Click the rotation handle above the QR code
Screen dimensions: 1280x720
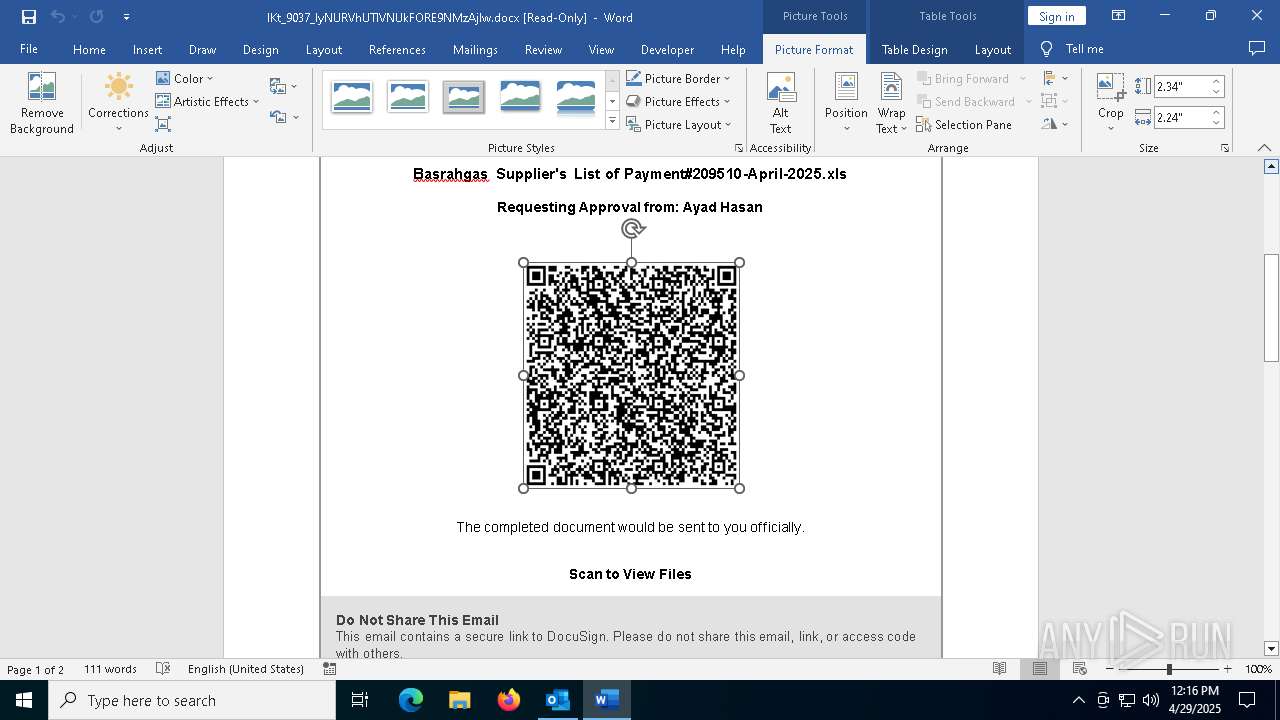632,229
